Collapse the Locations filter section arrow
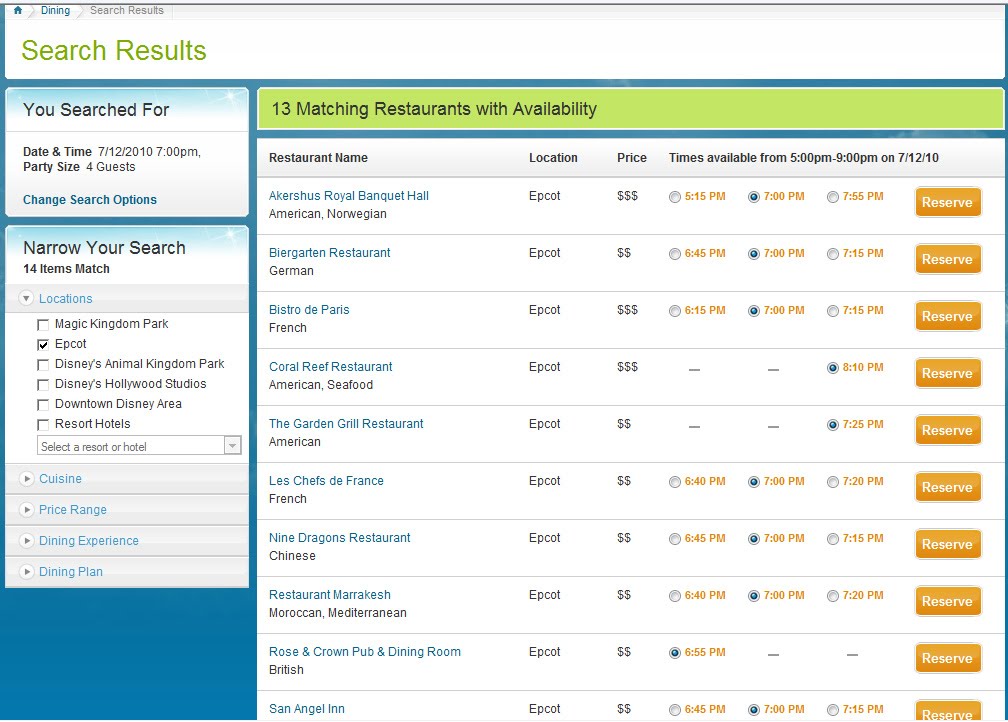 (26, 298)
